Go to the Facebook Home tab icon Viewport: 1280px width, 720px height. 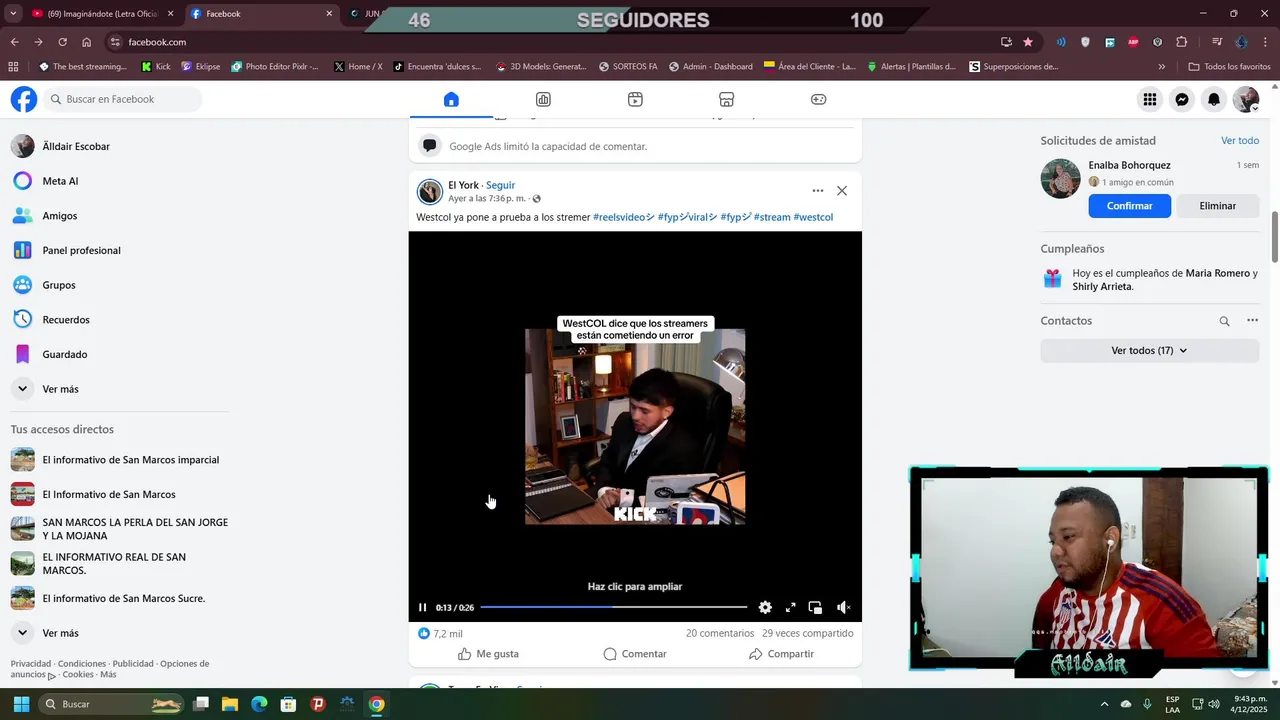pos(451,99)
